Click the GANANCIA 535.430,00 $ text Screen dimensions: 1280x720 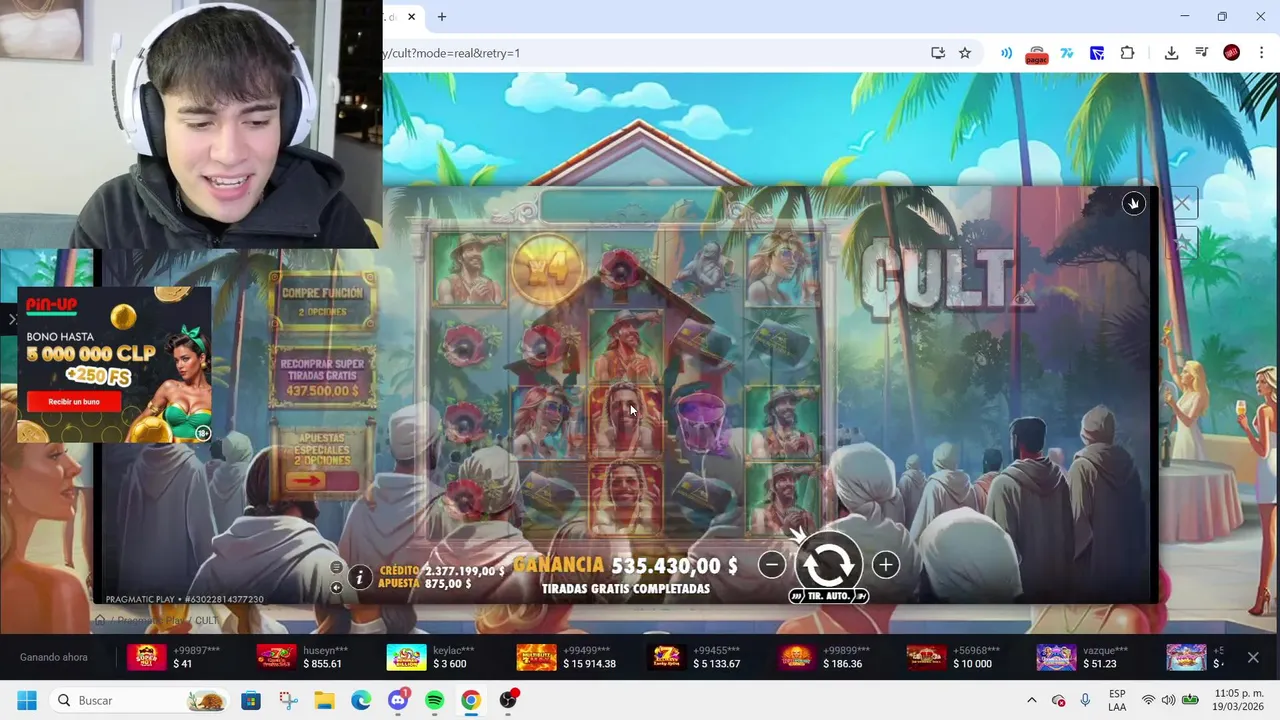[625, 566]
